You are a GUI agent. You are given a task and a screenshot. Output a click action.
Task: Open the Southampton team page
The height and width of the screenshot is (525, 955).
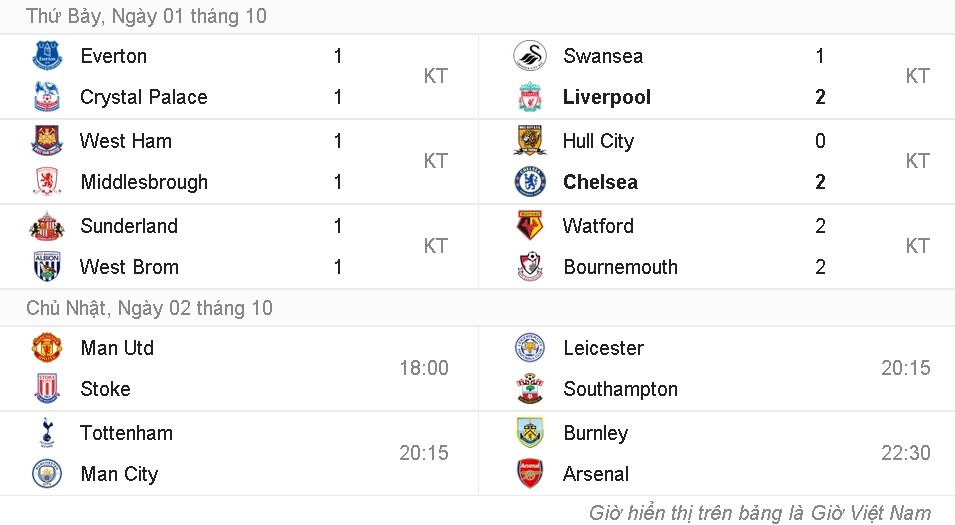pos(620,389)
